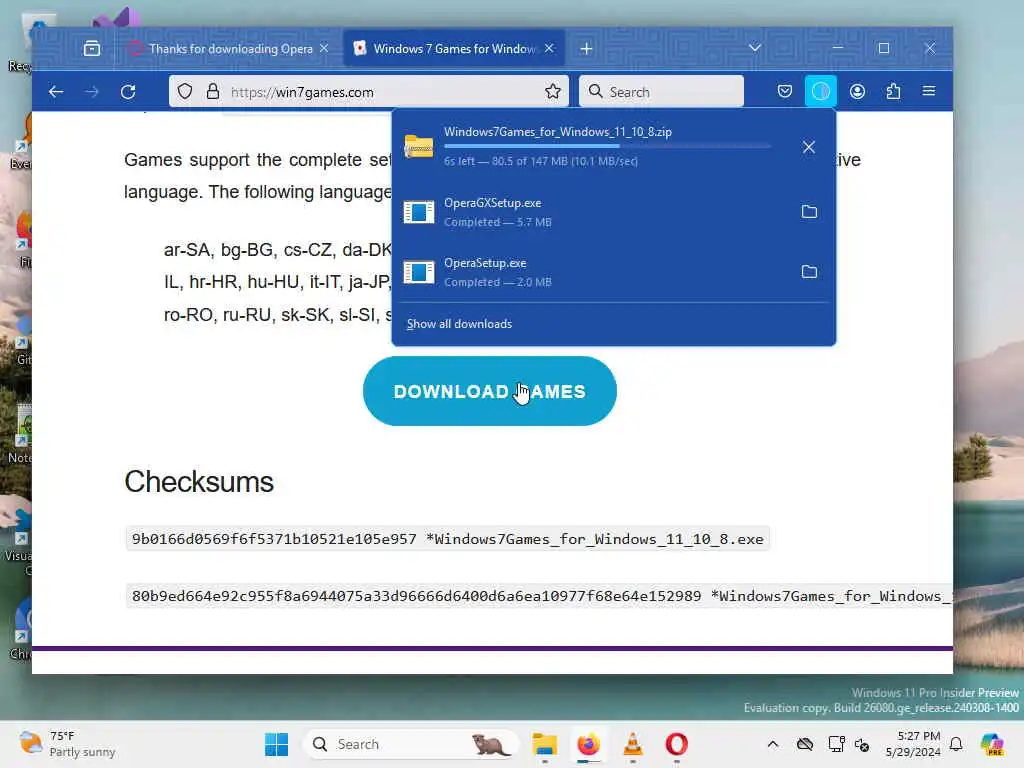The width and height of the screenshot is (1024, 768).
Task: Open the Firefox account icon
Action: click(x=857, y=91)
